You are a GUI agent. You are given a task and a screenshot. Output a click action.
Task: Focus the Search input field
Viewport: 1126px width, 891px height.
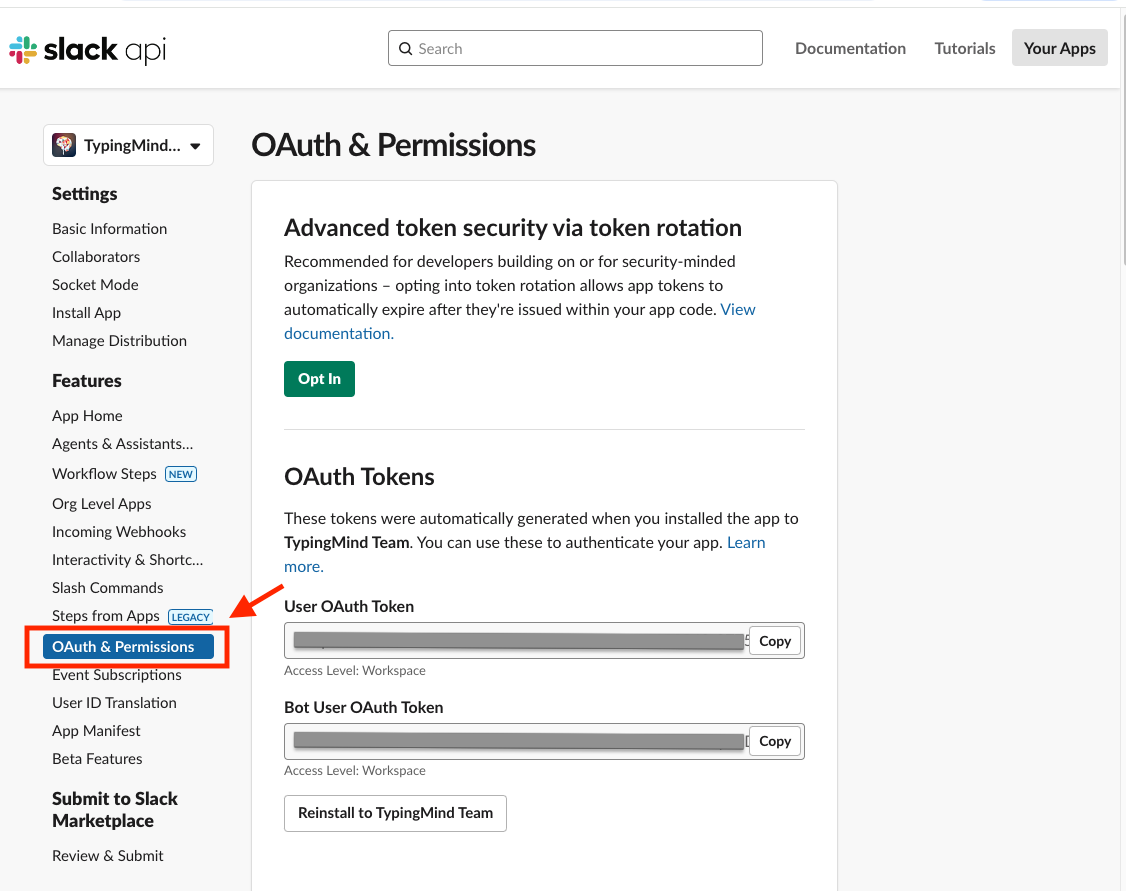(575, 48)
